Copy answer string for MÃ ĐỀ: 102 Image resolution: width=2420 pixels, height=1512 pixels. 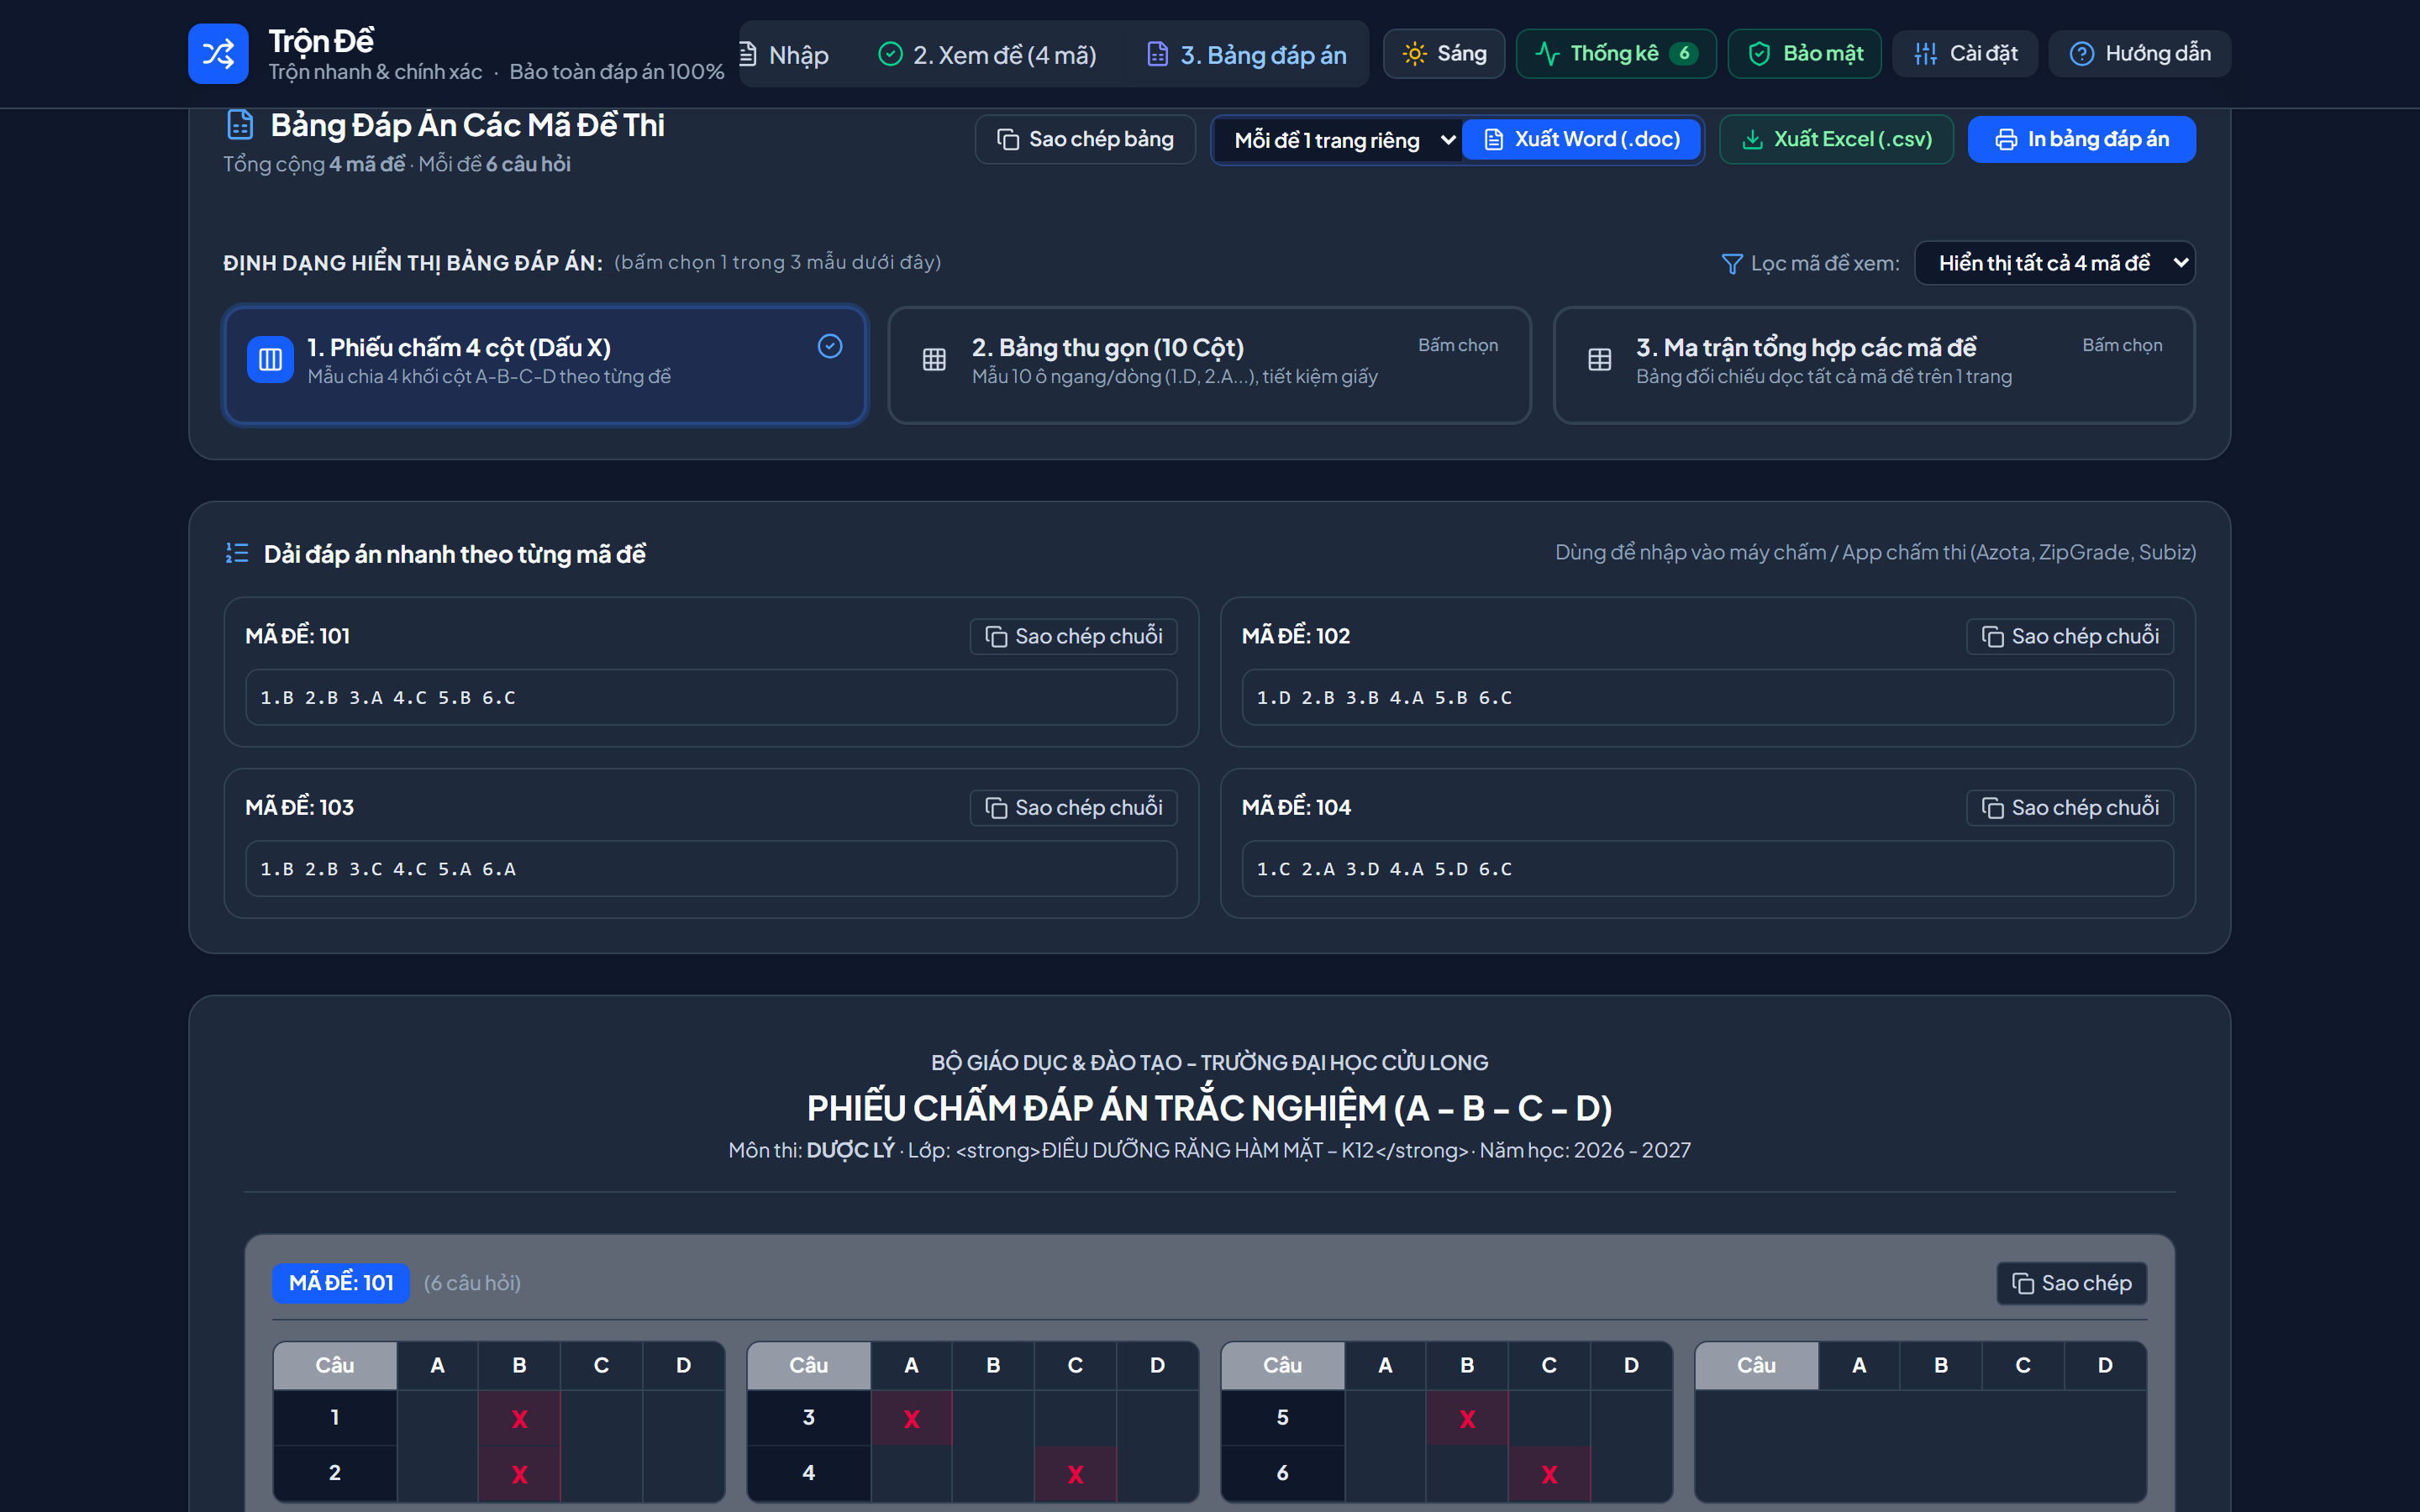click(2070, 636)
